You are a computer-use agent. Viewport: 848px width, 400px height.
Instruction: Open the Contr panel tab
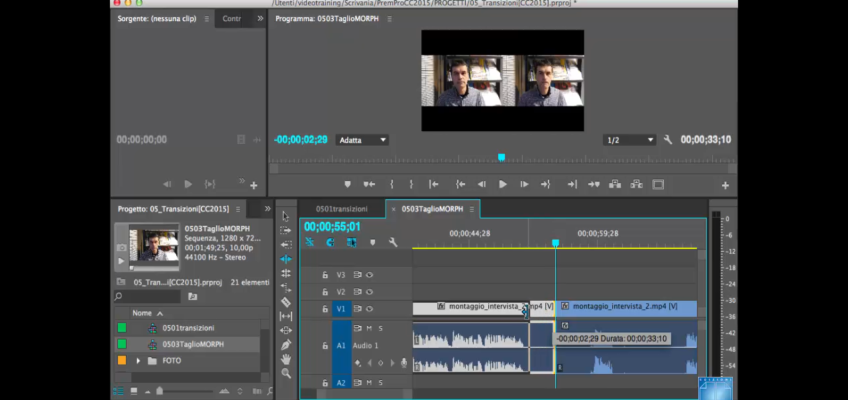pos(231,18)
